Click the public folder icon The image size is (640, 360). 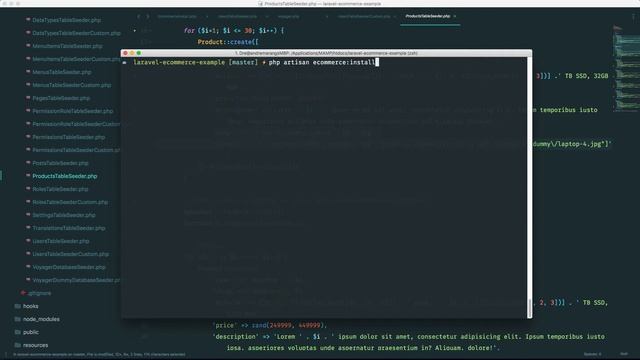[x=18, y=332]
